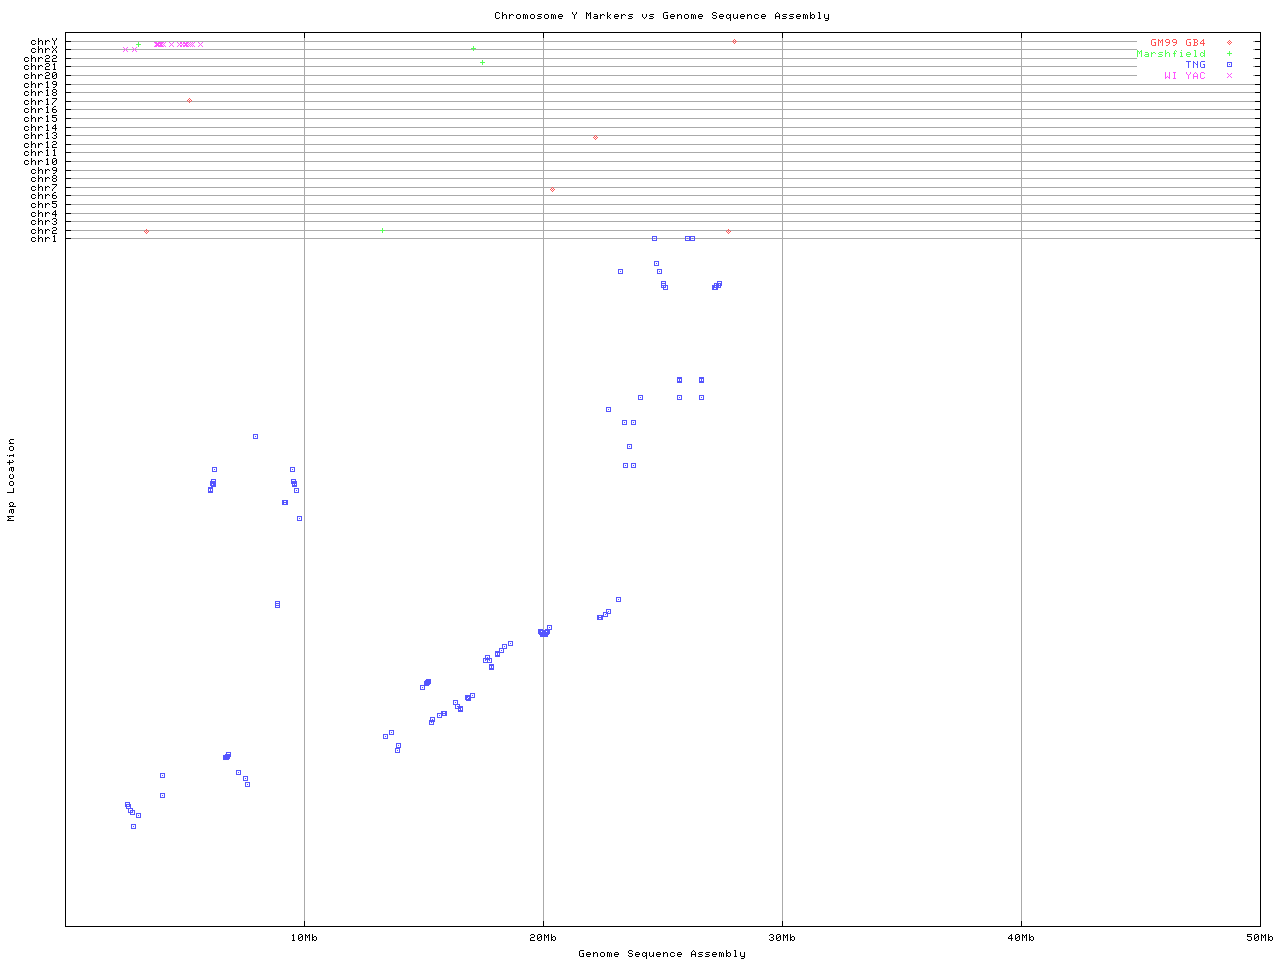The image size is (1280, 960).
Task: Click the 50Mb x-axis tick label
Action: point(1259,938)
